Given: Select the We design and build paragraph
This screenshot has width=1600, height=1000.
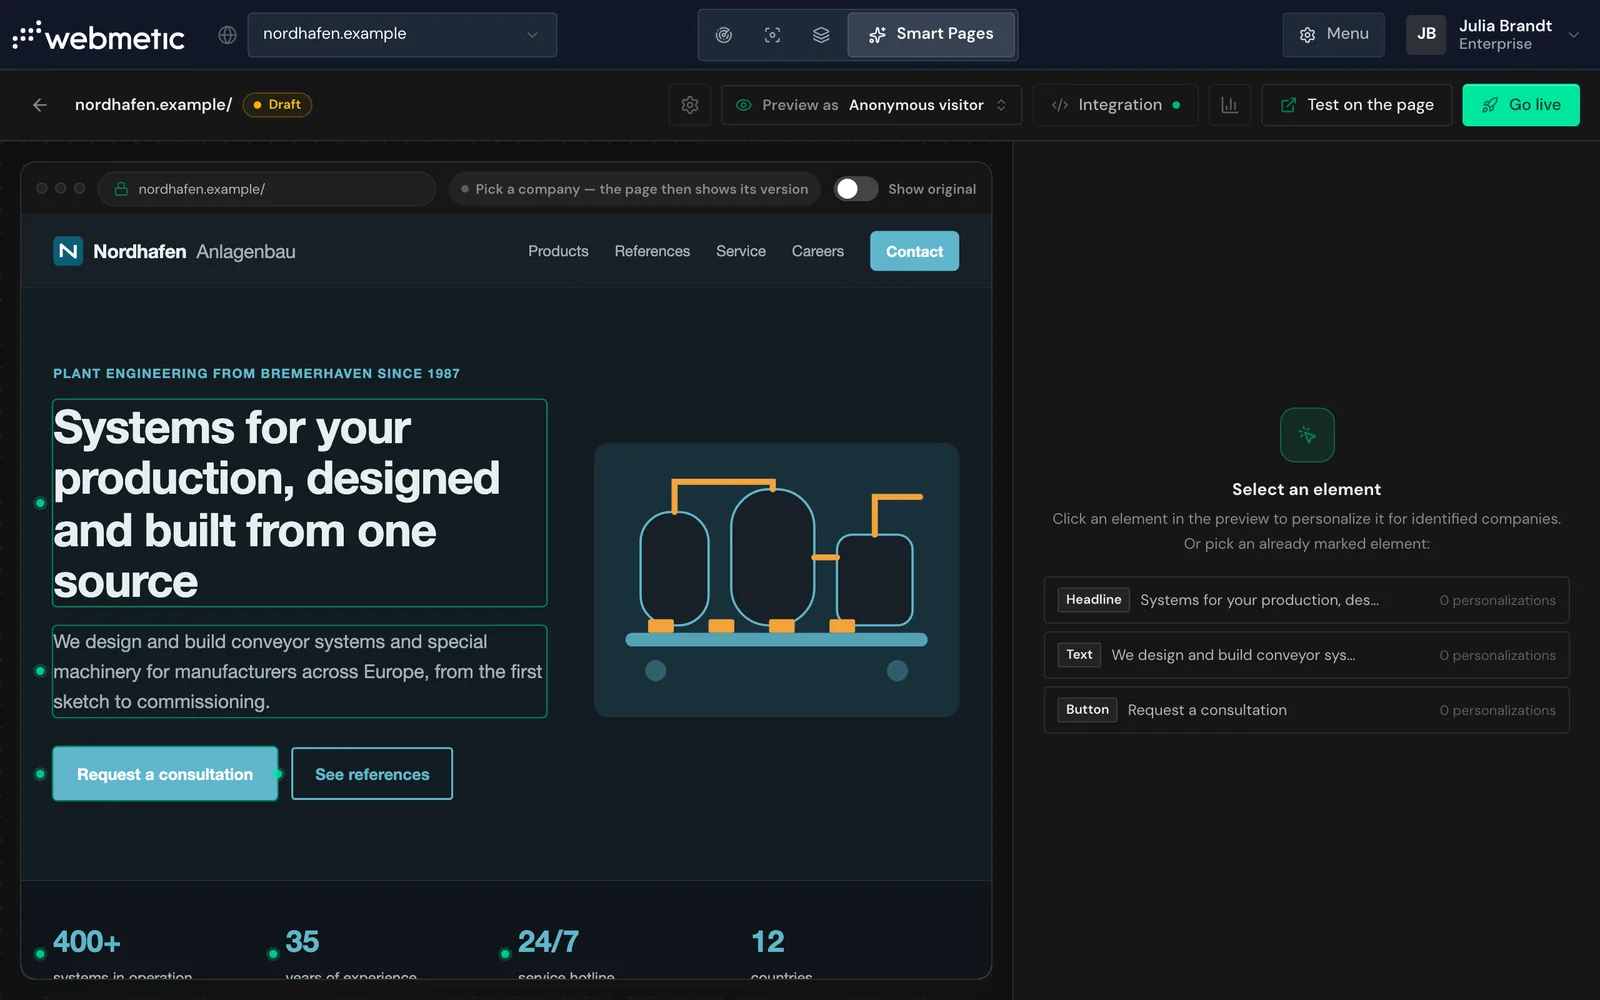Looking at the screenshot, I should (x=300, y=671).
